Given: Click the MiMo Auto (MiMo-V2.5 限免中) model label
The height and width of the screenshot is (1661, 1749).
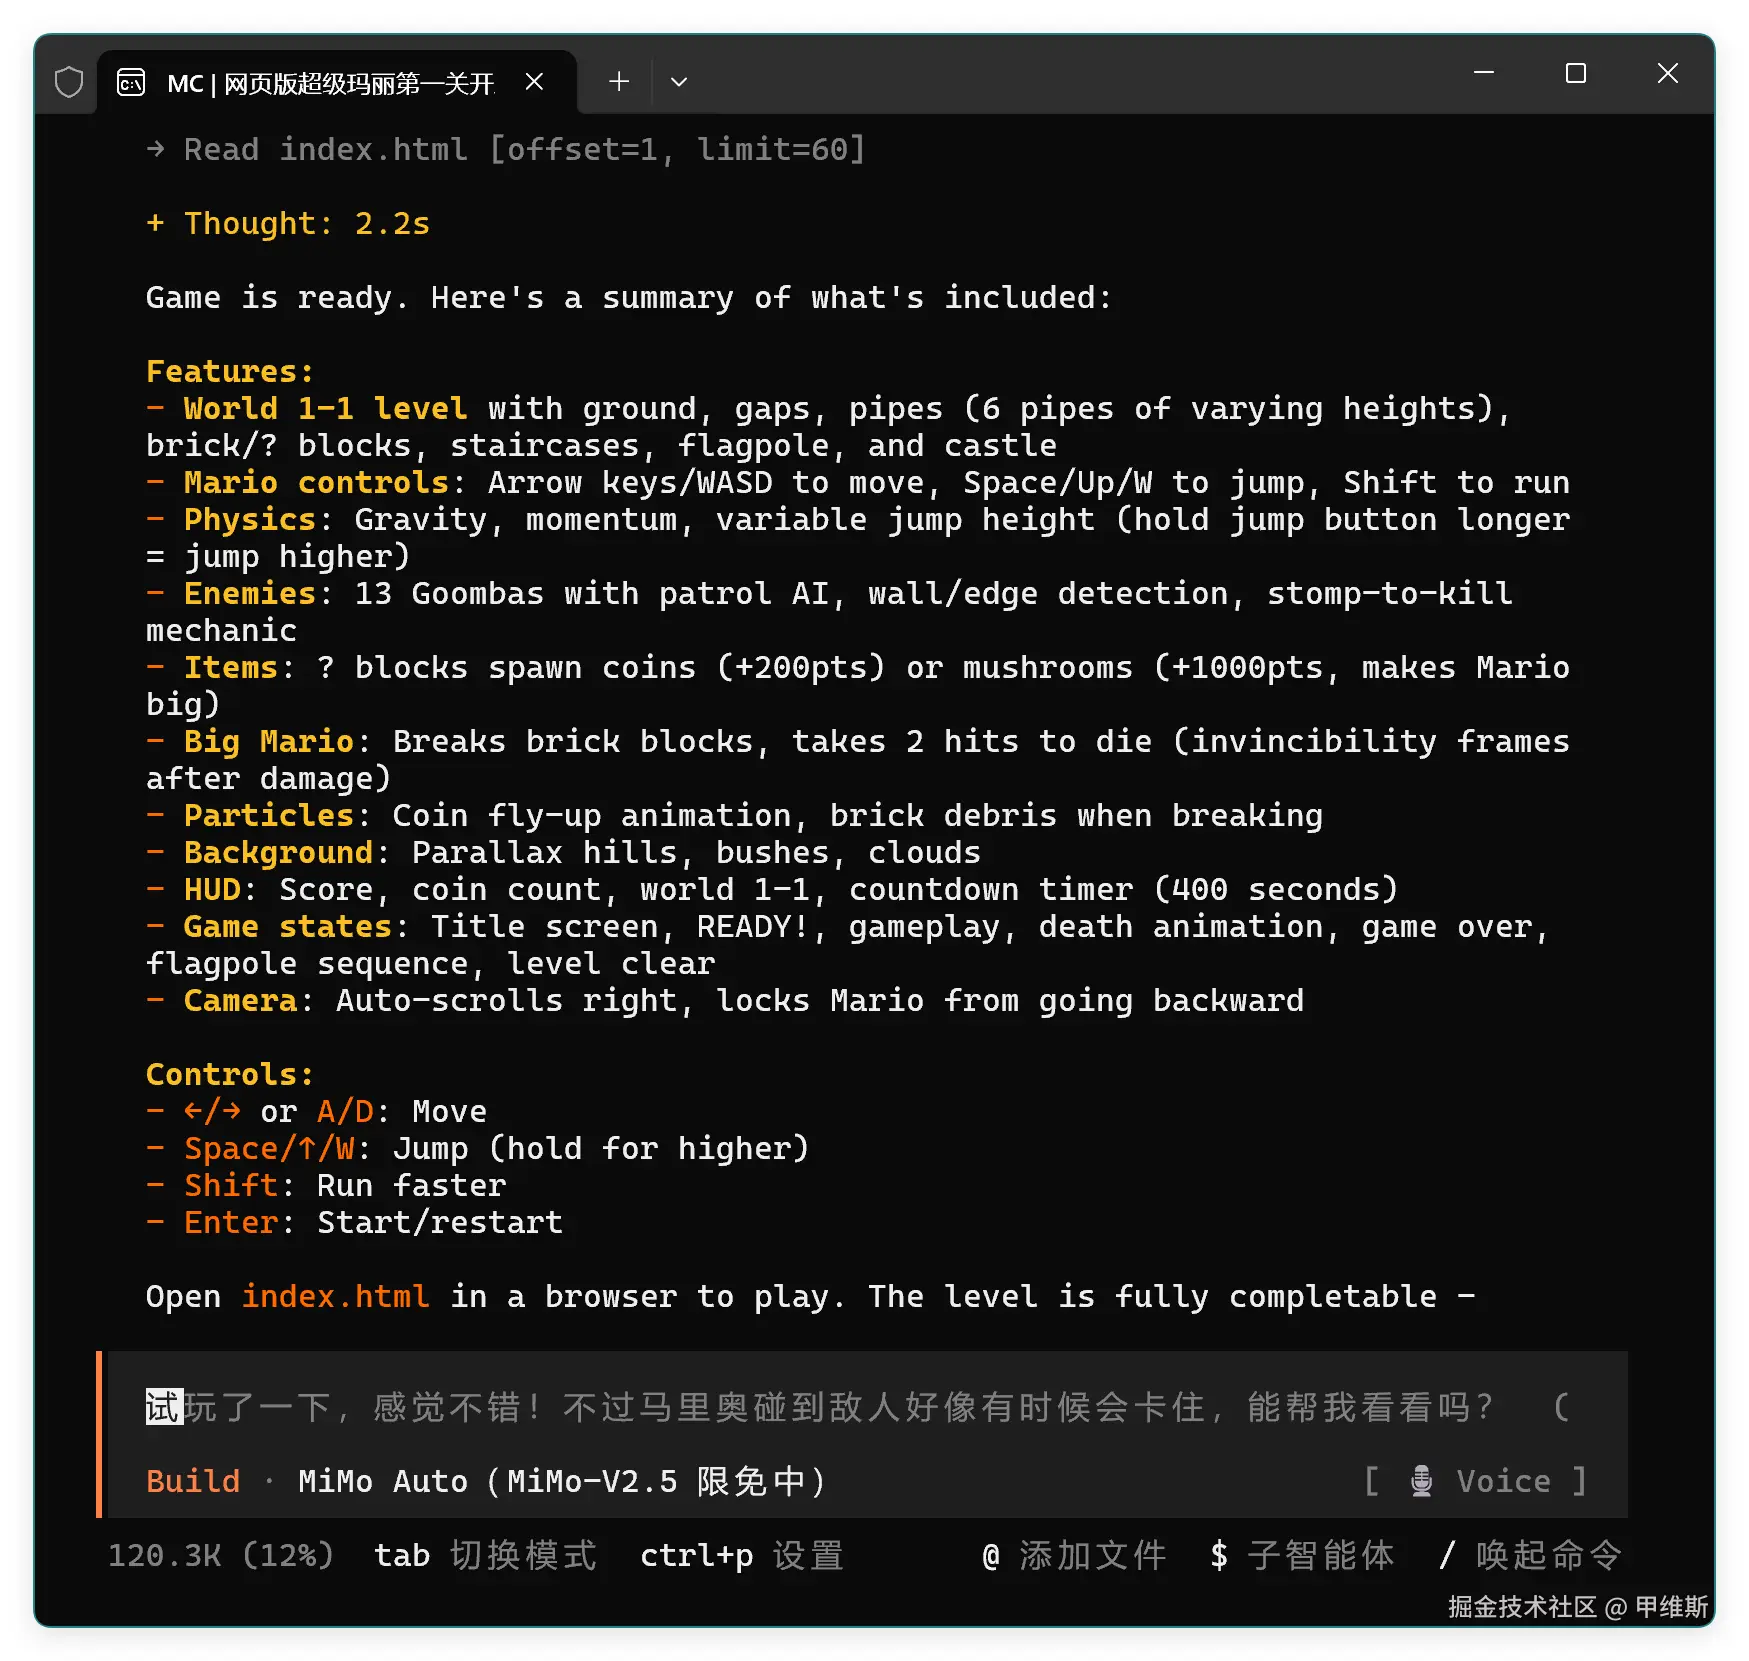Looking at the screenshot, I should pyautogui.click(x=562, y=1481).
